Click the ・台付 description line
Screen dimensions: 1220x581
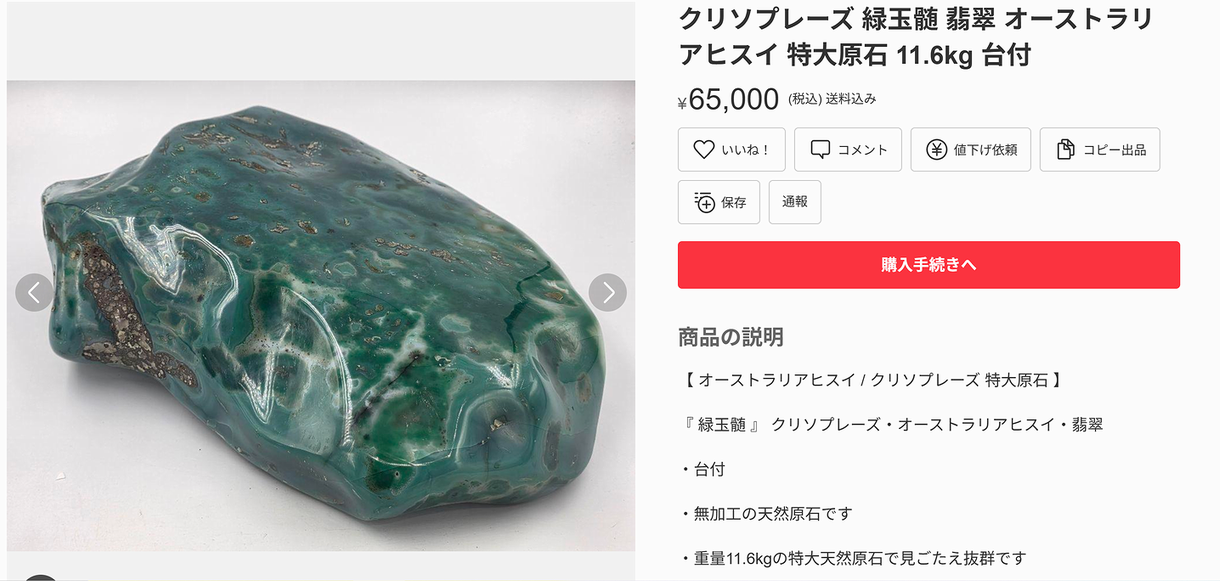(x=703, y=469)
